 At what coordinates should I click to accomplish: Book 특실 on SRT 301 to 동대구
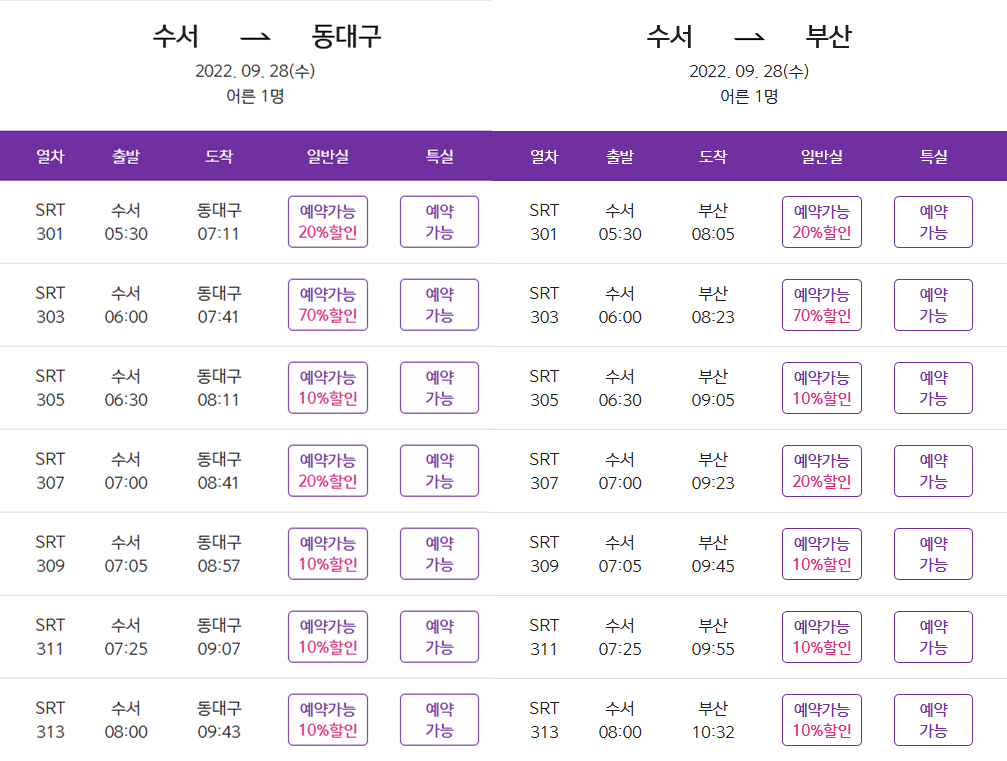coord(438,221)
